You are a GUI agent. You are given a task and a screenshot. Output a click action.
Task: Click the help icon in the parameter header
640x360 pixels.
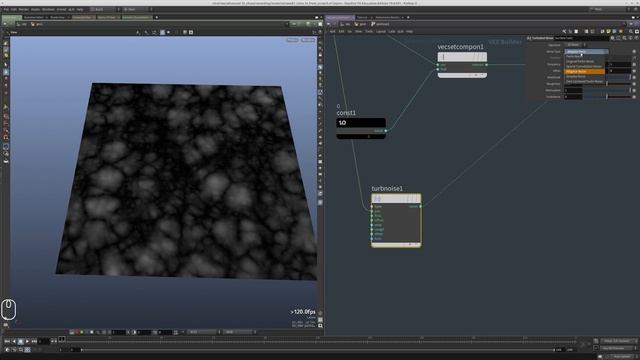(x=636, y=38)
